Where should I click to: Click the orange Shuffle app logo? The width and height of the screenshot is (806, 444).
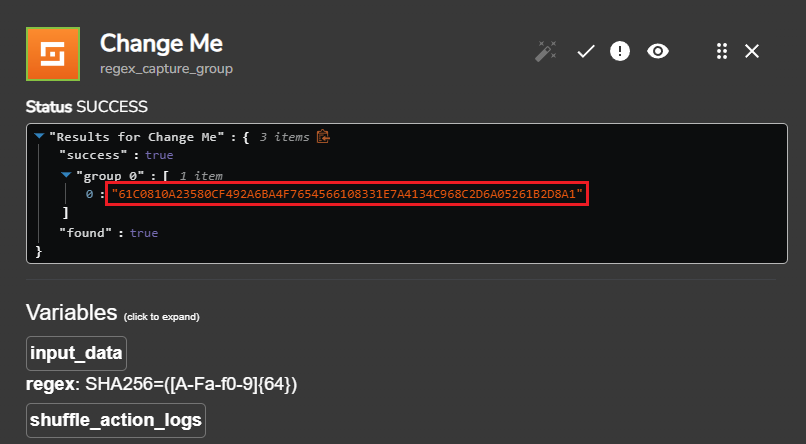[53, 54]
